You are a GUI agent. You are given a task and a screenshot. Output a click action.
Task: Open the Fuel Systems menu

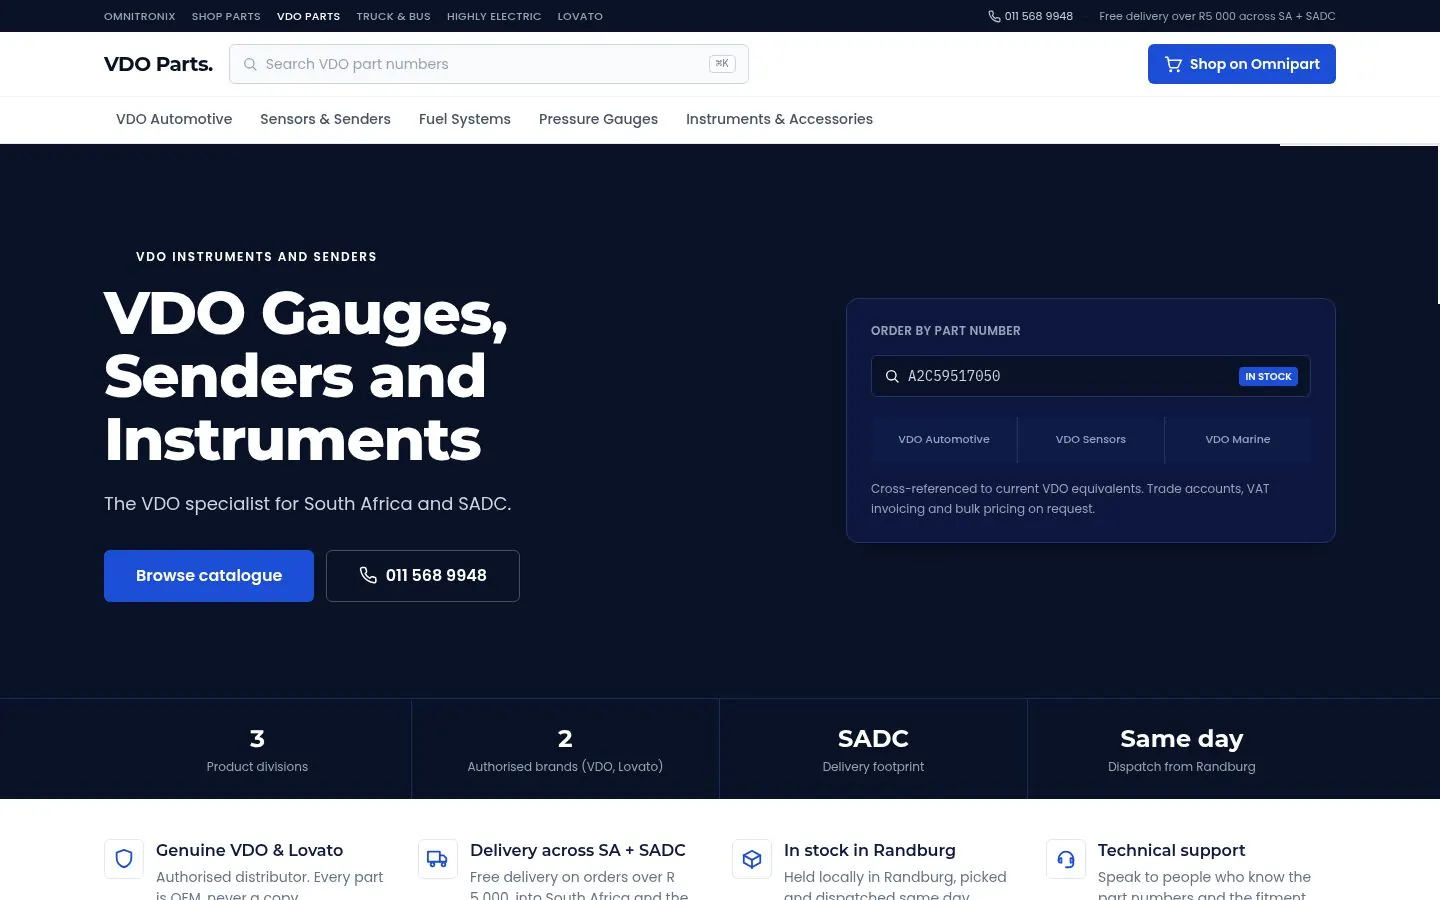(x=465, y=119)
